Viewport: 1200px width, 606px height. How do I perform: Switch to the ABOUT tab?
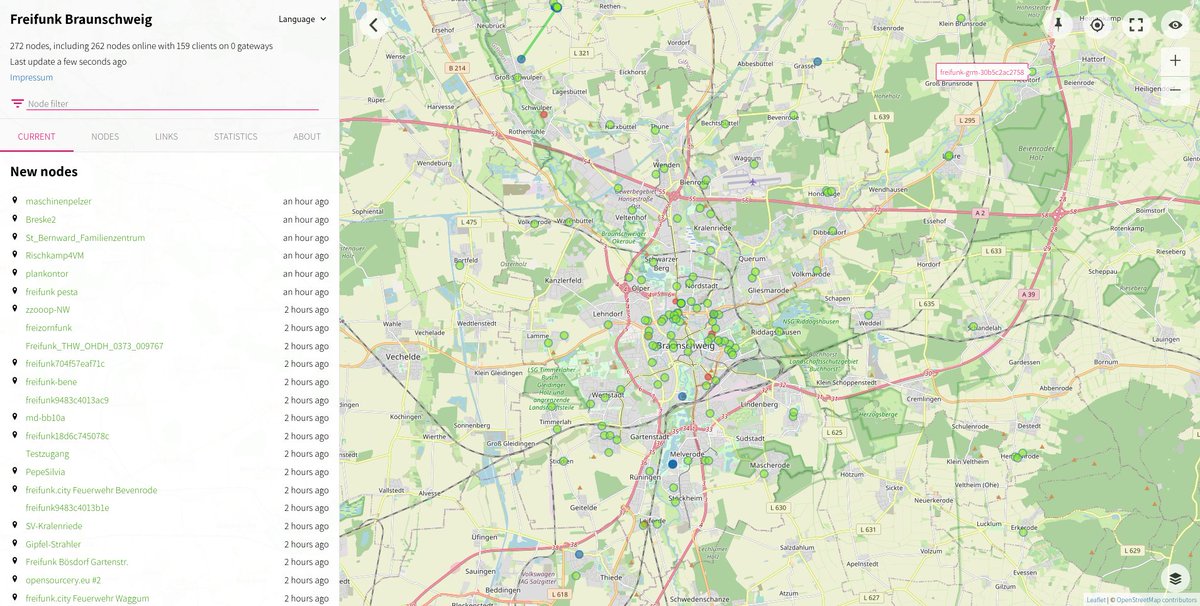click(307, 137)
